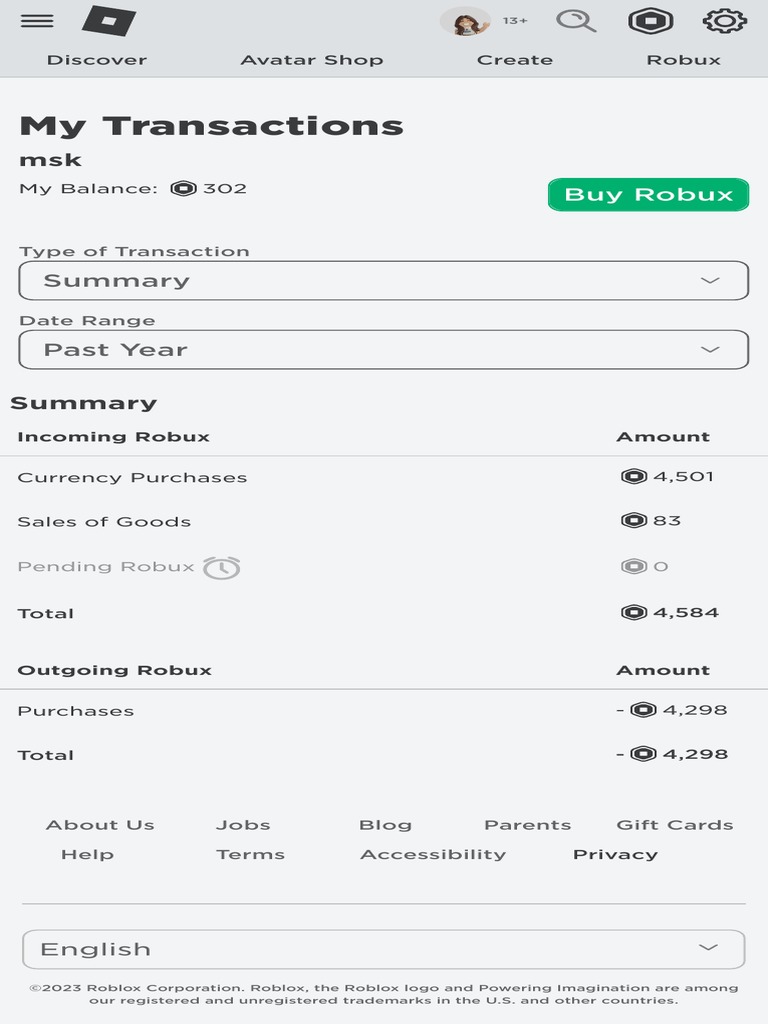This screenshot has width=768, height=1024.
Task: Open the Privacy footer link
Action: pos(615,854)
